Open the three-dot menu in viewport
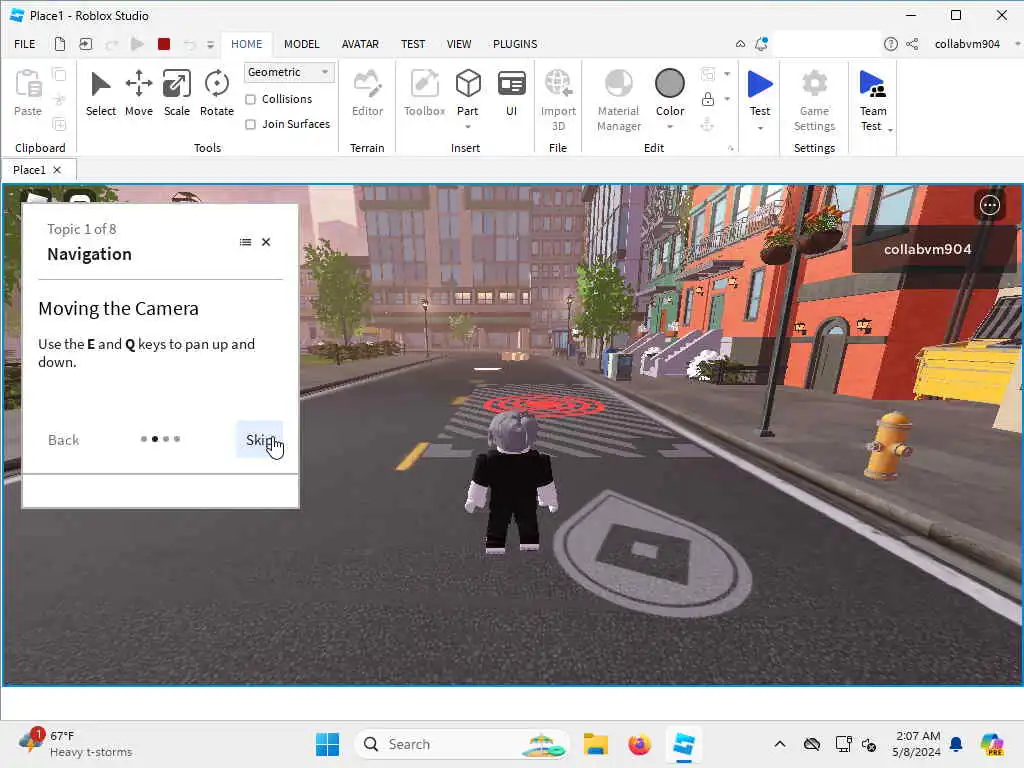Screen dimensions: 1024x768 pos(989,205)
